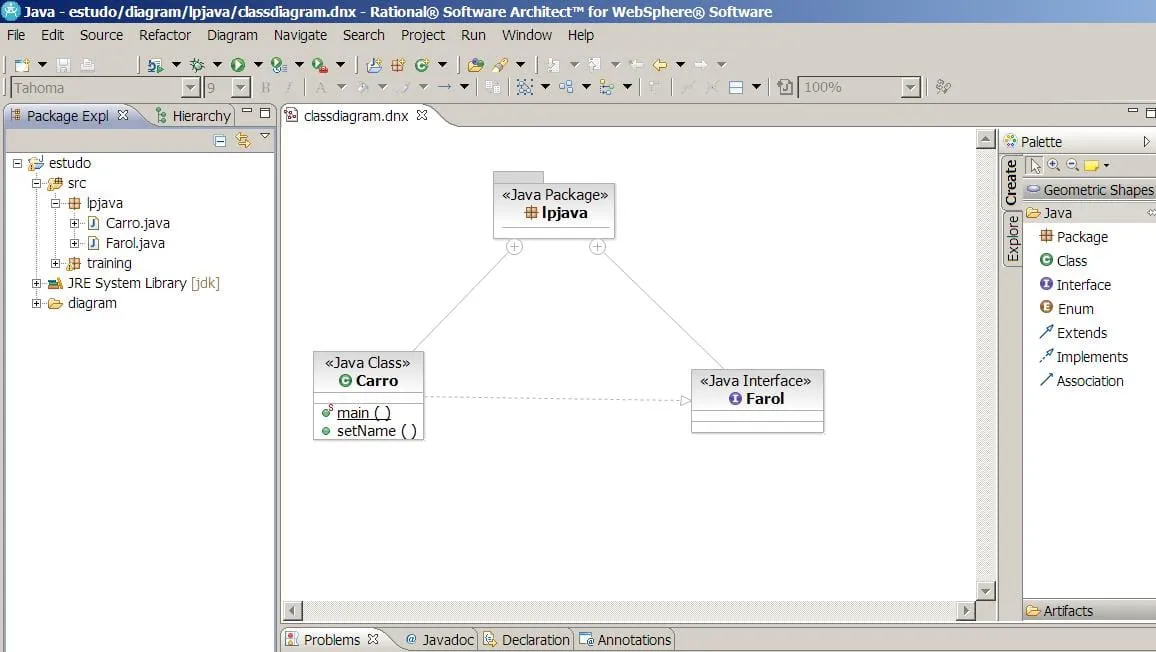Select the Zoom Out tool in Palette
Image resolution: width=1156 pixels, height=652 pixels.
coord(1072,165)
